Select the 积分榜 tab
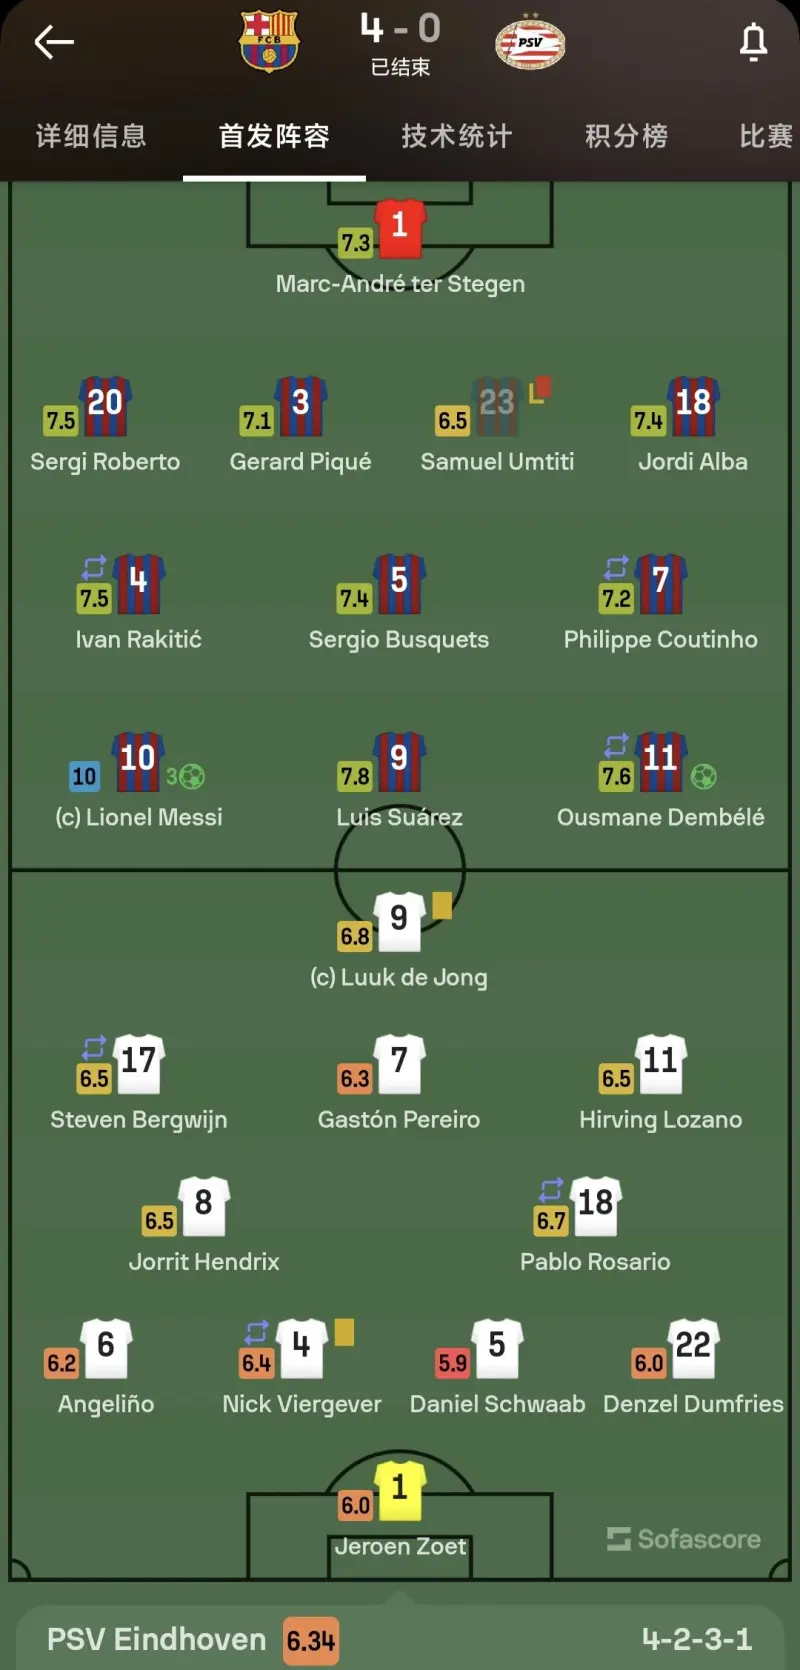Viewport: 800px width, 1670px height. 627,136
